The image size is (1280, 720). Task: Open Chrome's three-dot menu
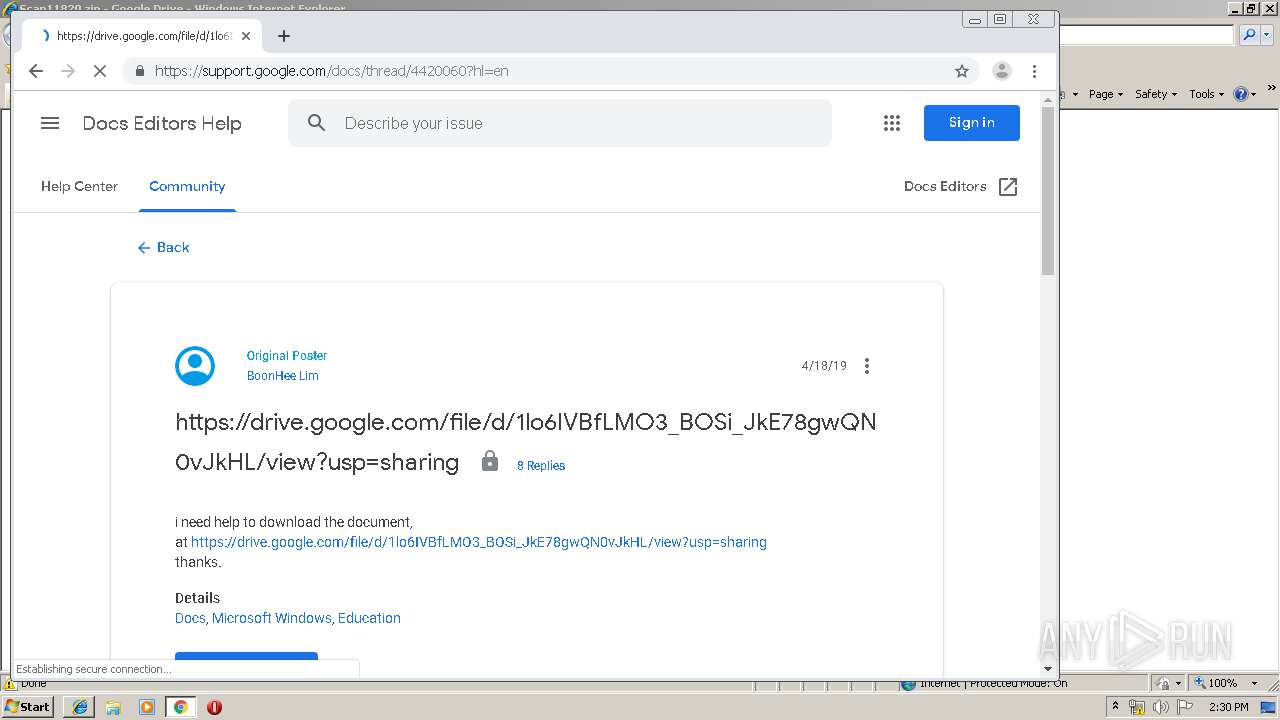click(x=1035, y=71)
